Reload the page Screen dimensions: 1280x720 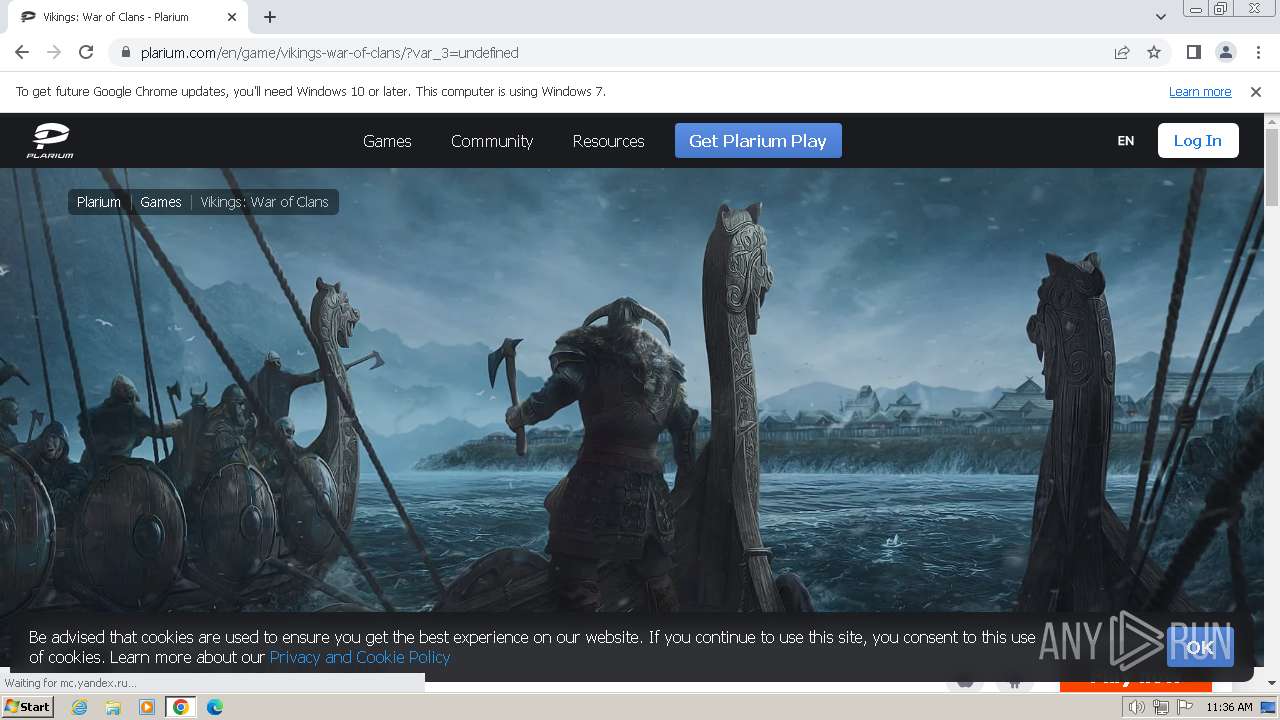coord(86,52)
